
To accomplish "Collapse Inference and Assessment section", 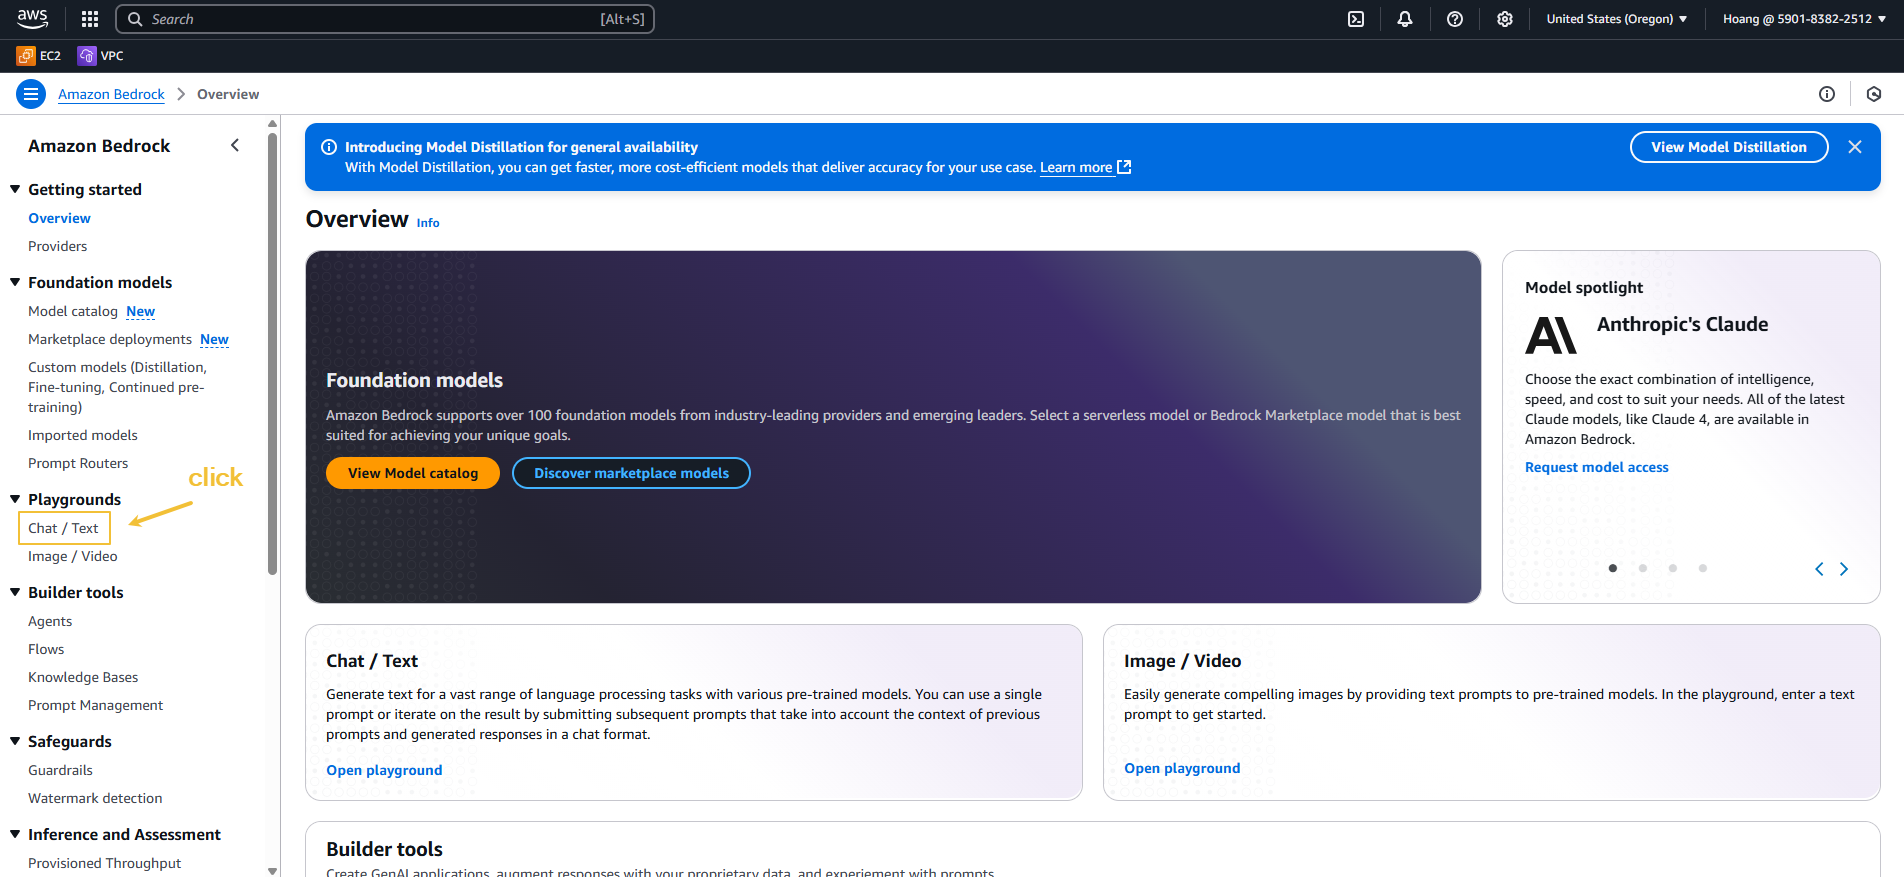I will pyautogui.click(x=15, y=834).
